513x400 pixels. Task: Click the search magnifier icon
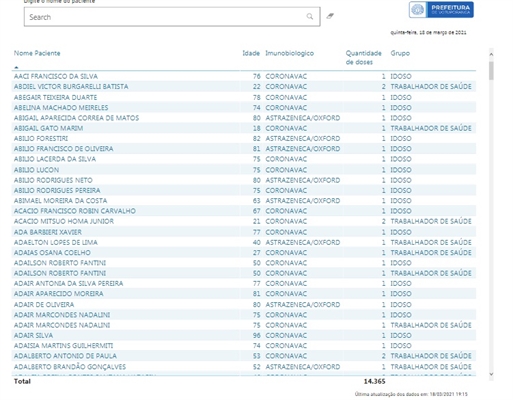point(310,17)
